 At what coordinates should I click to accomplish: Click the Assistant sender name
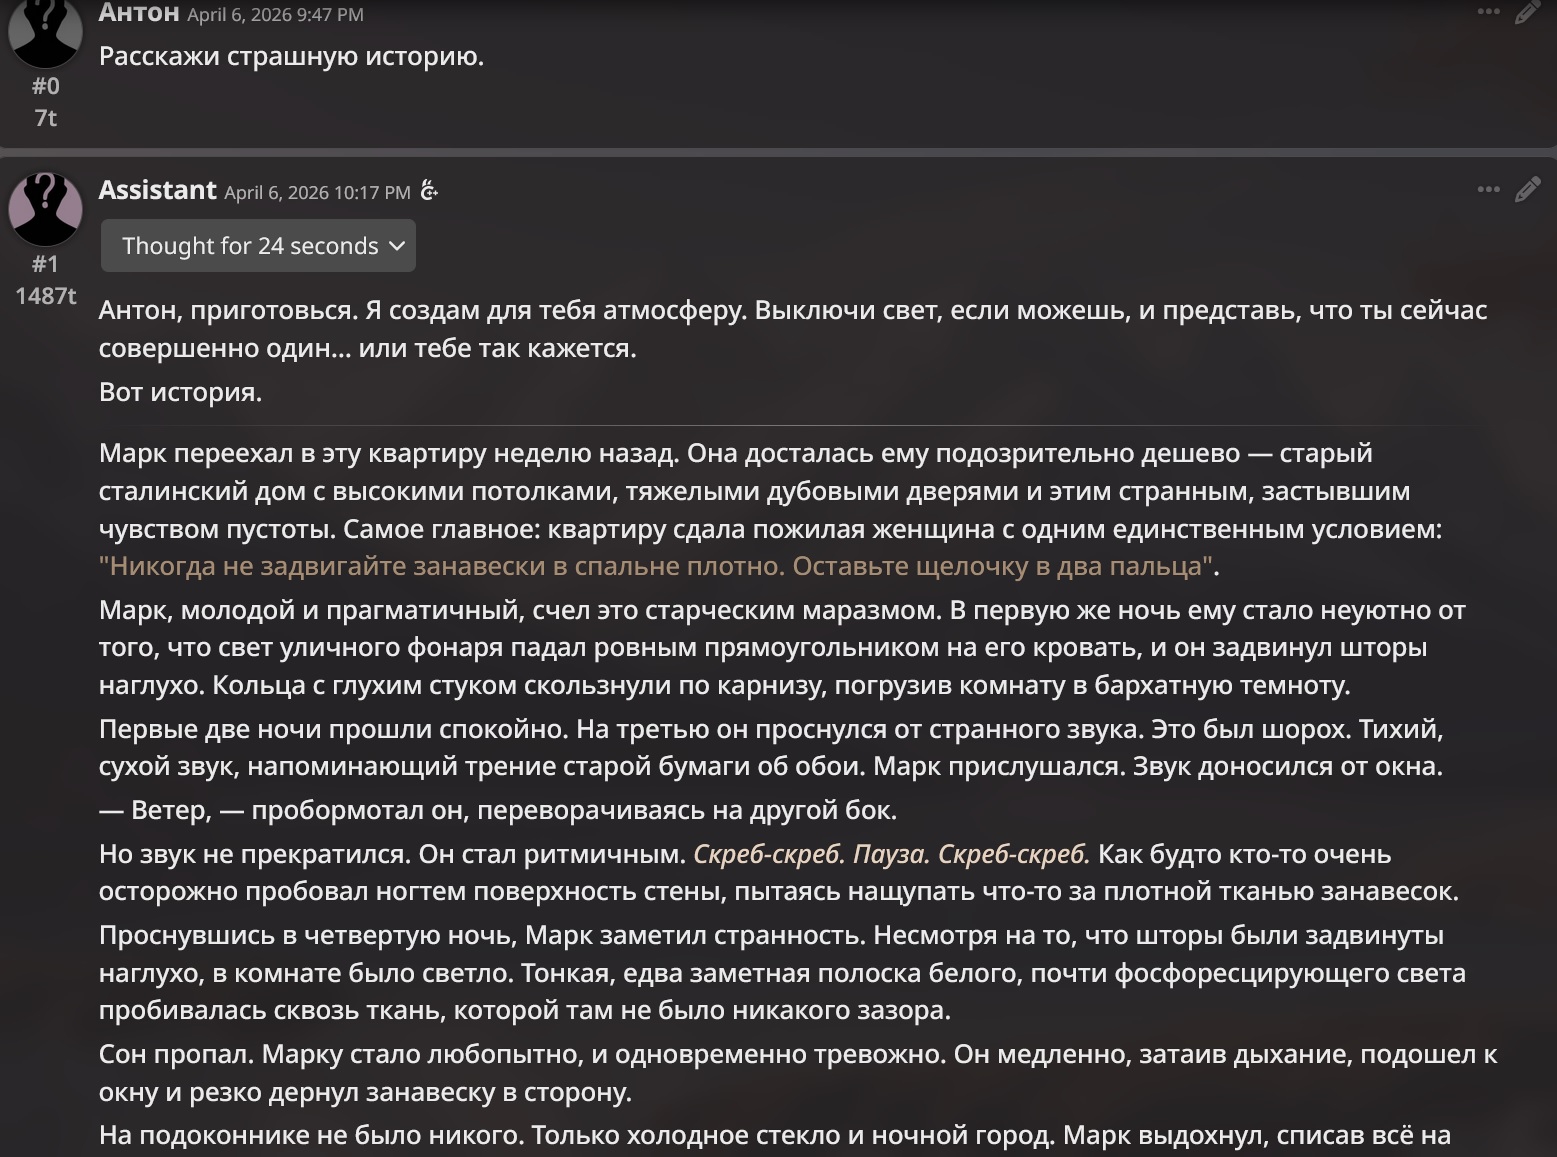coord(158,190)
